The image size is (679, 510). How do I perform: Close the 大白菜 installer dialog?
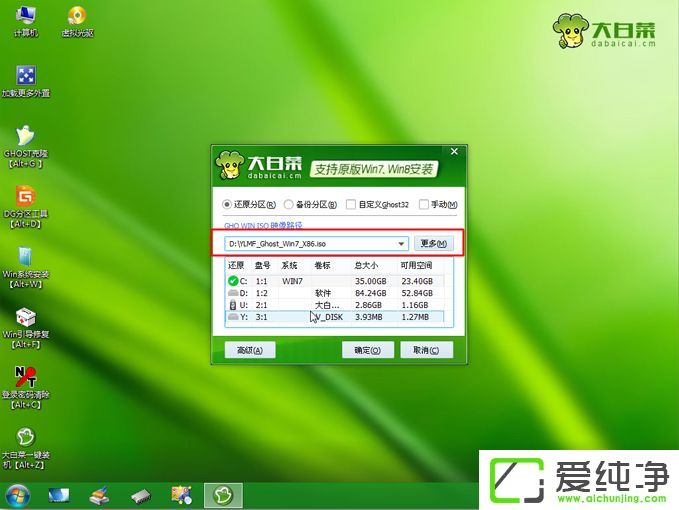454,152
